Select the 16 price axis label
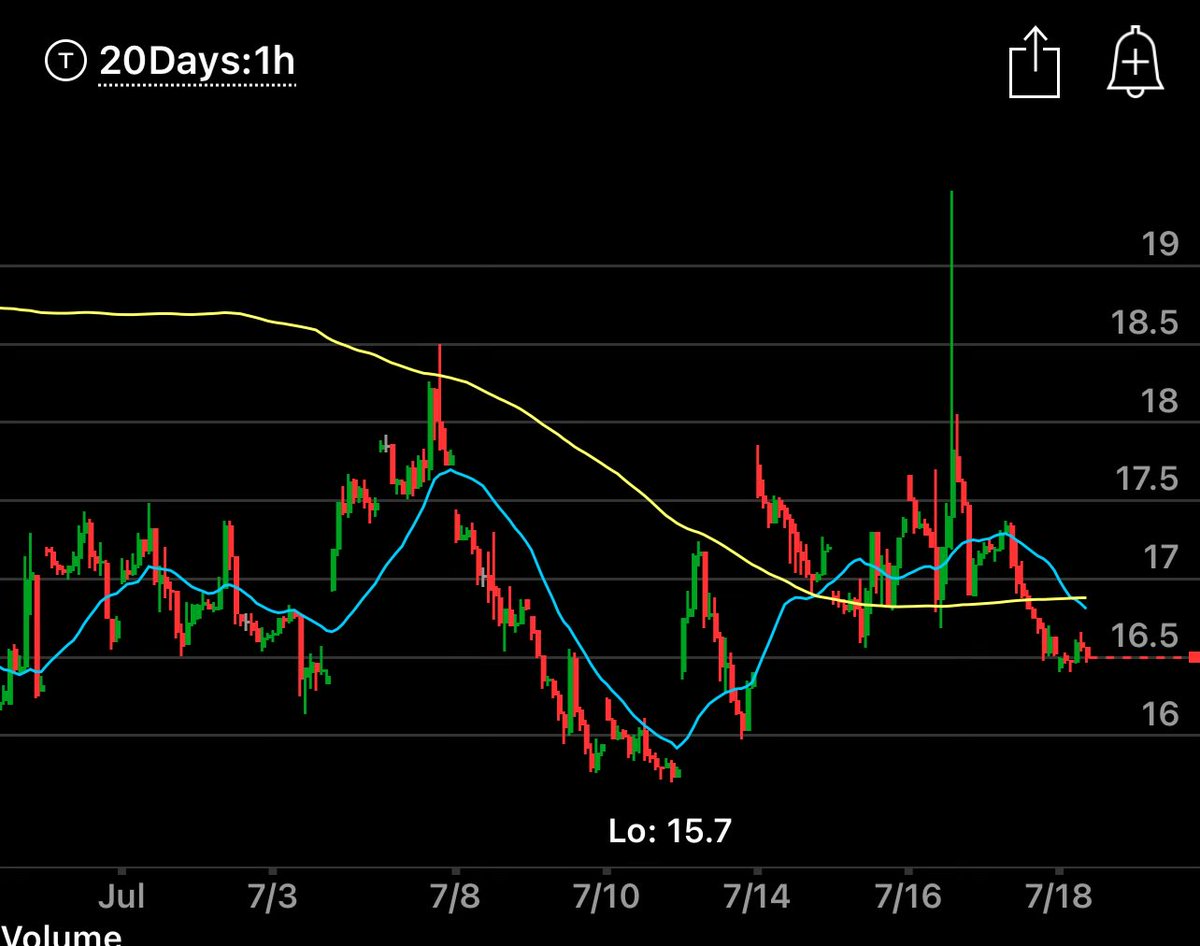This screenshot has height=946, width=1200. click(1161, 714)
